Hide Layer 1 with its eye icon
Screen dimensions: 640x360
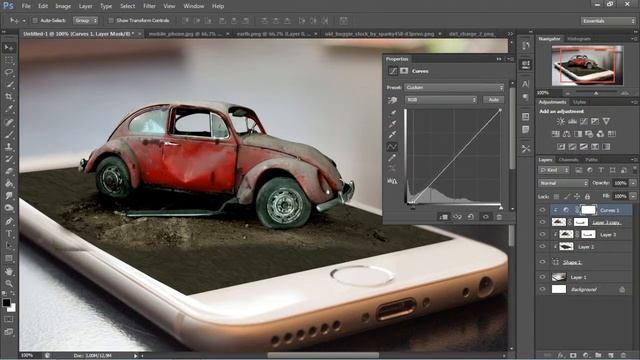coord(542,277)
